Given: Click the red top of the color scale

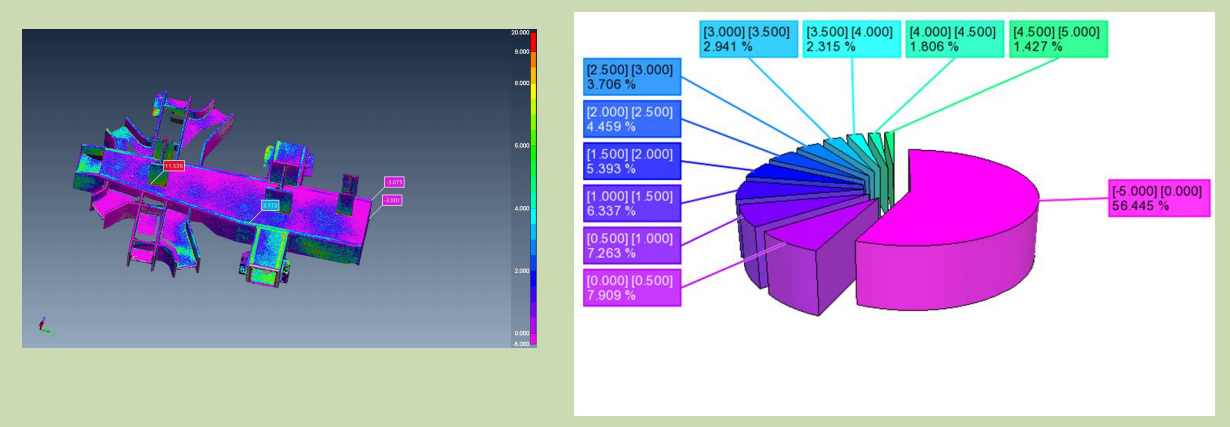Looking at the screenshot, I should click(x=533, y=36).
